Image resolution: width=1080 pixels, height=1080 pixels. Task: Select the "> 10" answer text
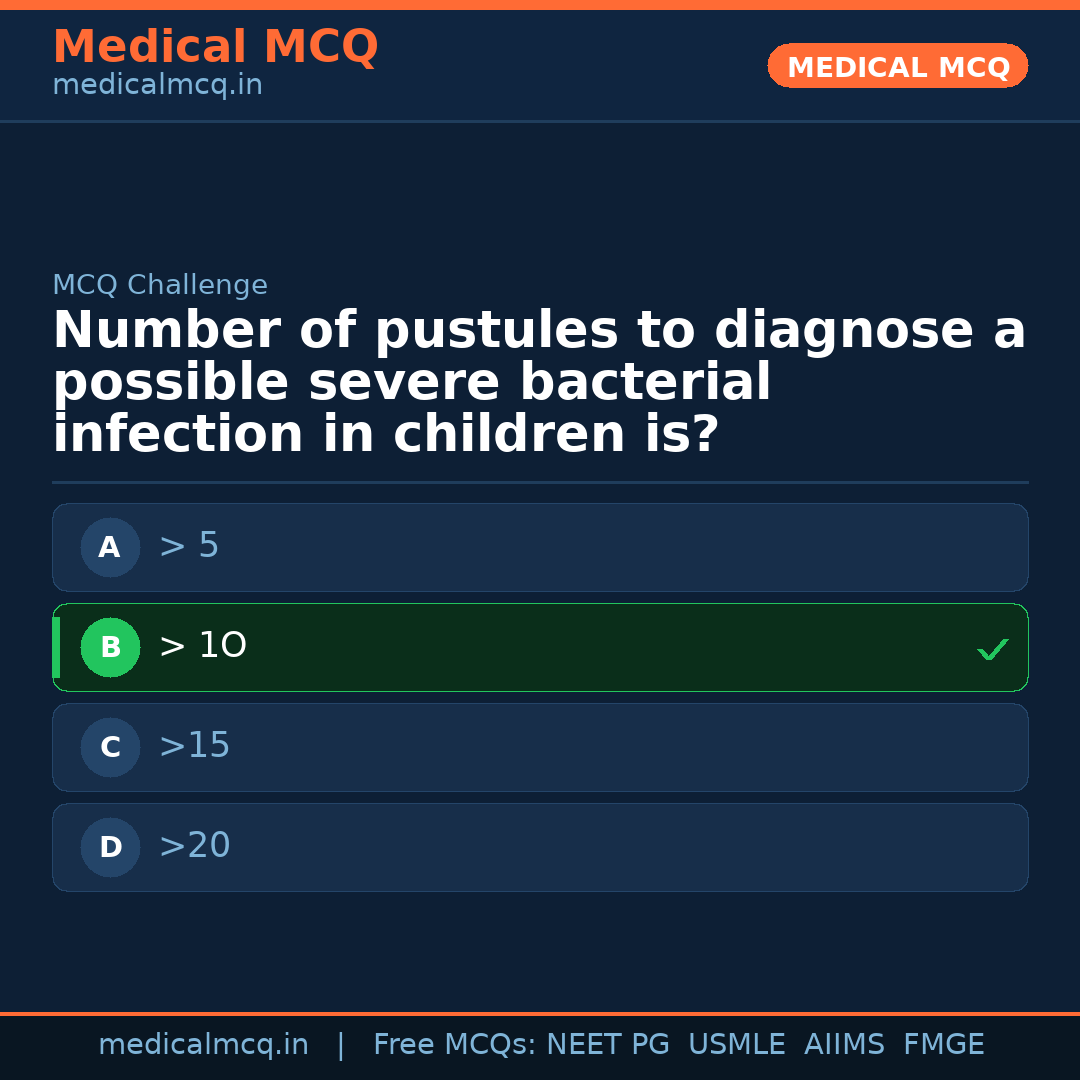tap(202, 646)
